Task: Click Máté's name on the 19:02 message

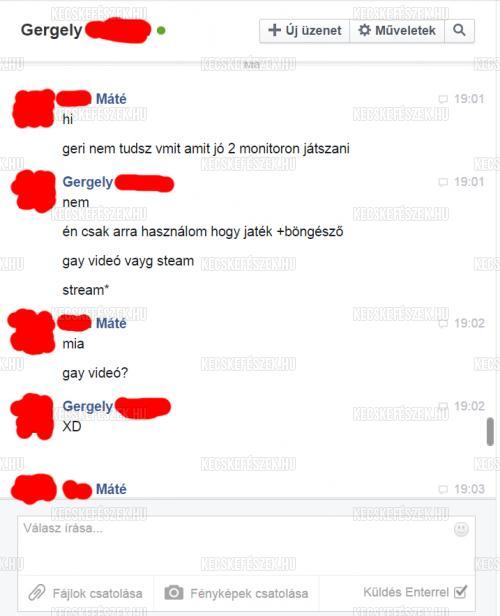Action: click(111, 323)
